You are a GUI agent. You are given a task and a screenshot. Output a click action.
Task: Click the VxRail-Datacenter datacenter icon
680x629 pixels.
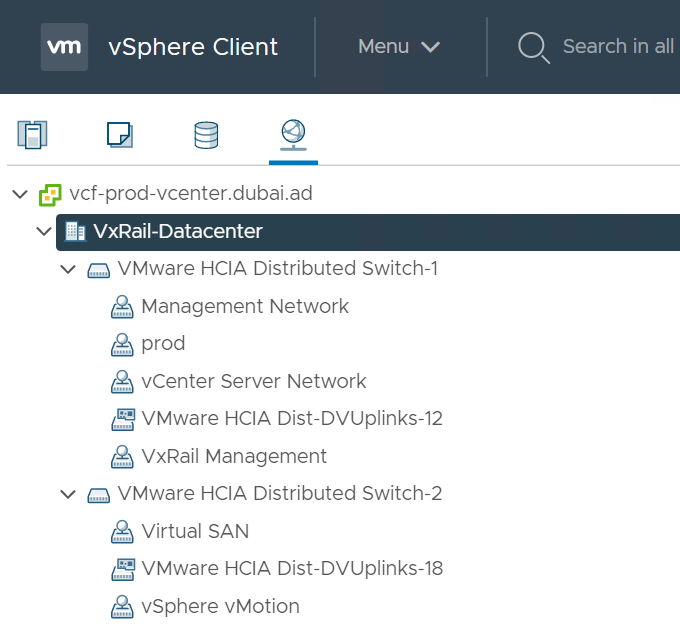75,231
